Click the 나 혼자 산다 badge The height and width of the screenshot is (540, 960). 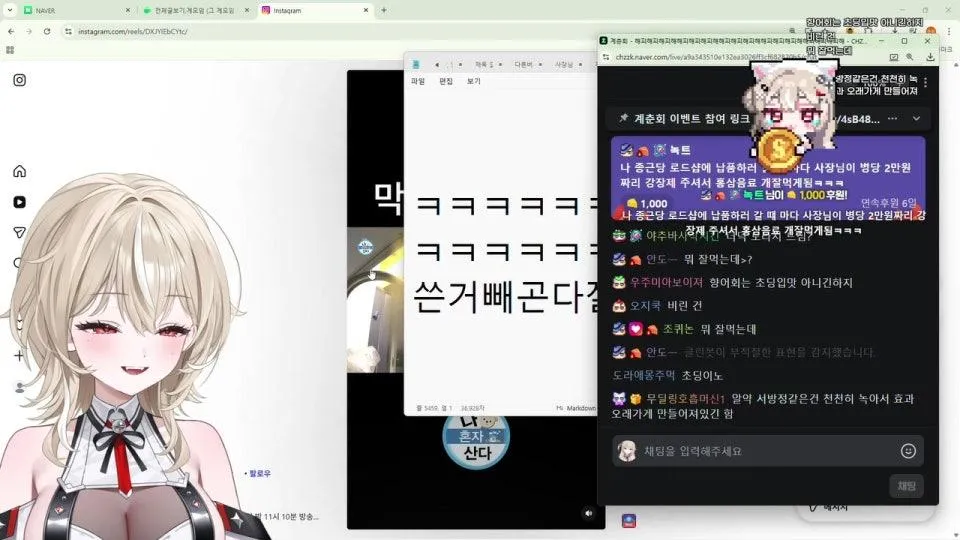click(x=476, y=440)
